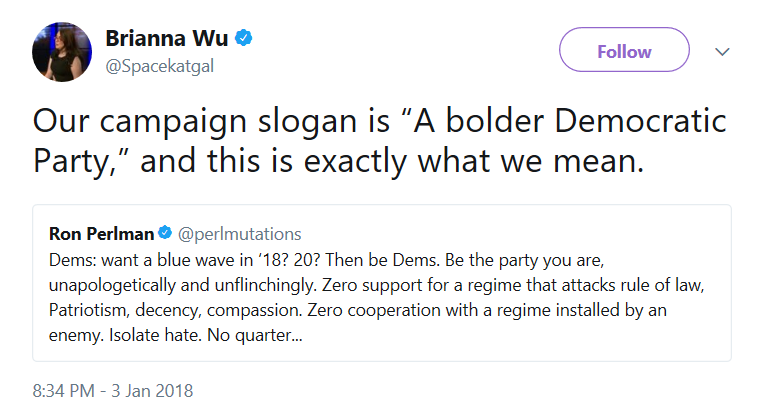Click the main tweet text 'Our campaign slogan'
The height and width of the screenshot is (417, 777).
tap(380, 141)
